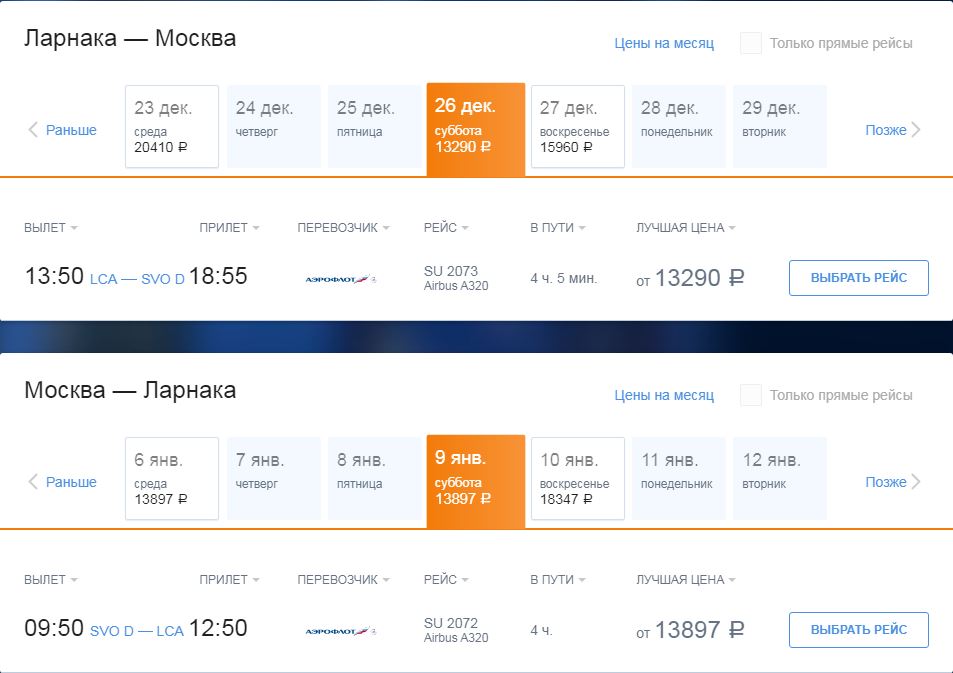The width and height of the screenshot is (953, 673).
Task: Choose the 13897 ₽ flight SU 2072
Action: coord(858,630)
